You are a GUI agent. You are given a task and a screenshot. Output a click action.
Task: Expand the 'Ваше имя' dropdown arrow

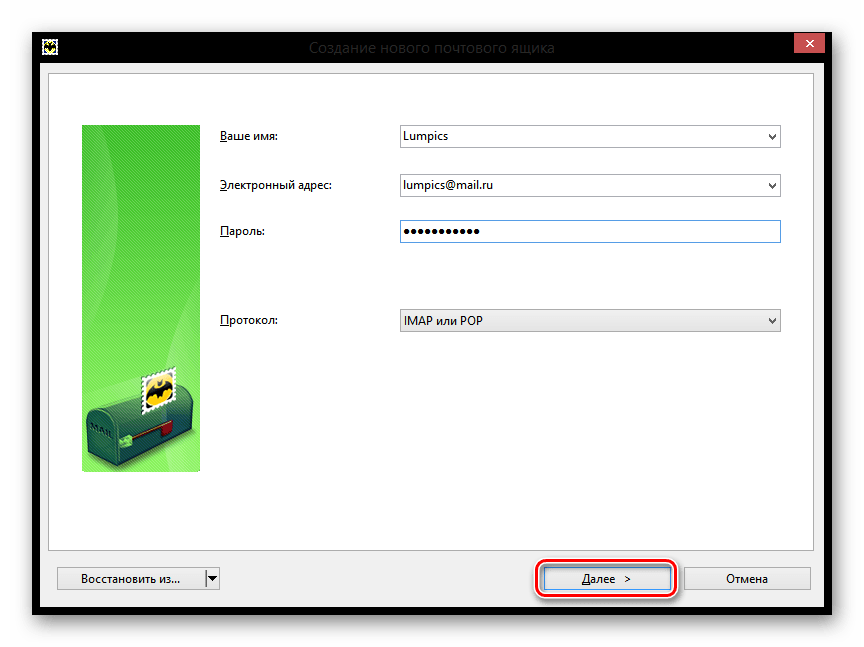[771, 136]
